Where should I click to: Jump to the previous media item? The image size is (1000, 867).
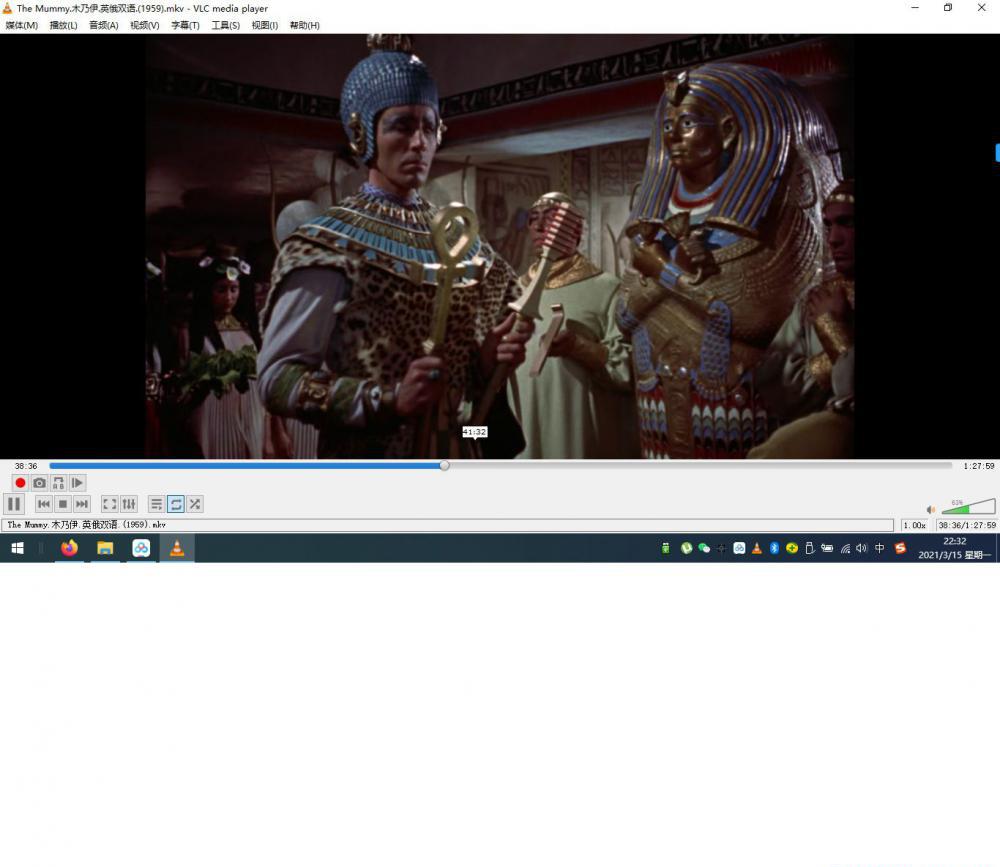(x=43, y=504)
